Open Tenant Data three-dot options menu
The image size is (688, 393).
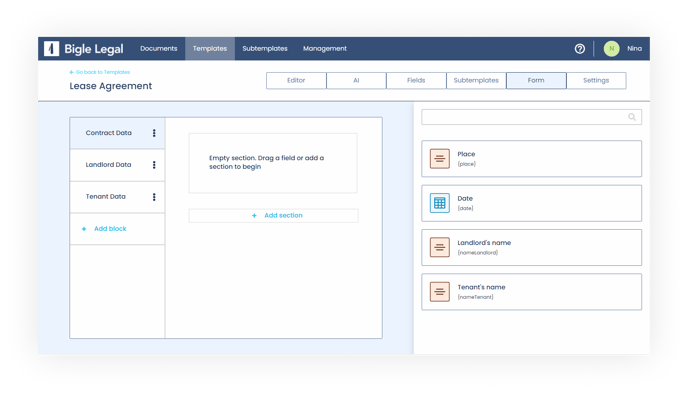pos(154,197)
